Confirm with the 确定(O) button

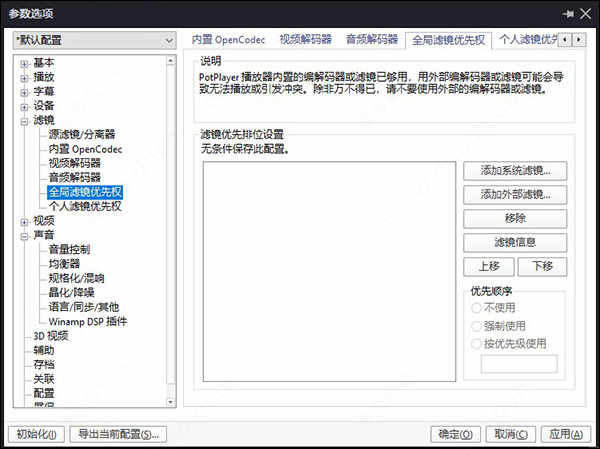coord(455,434)
